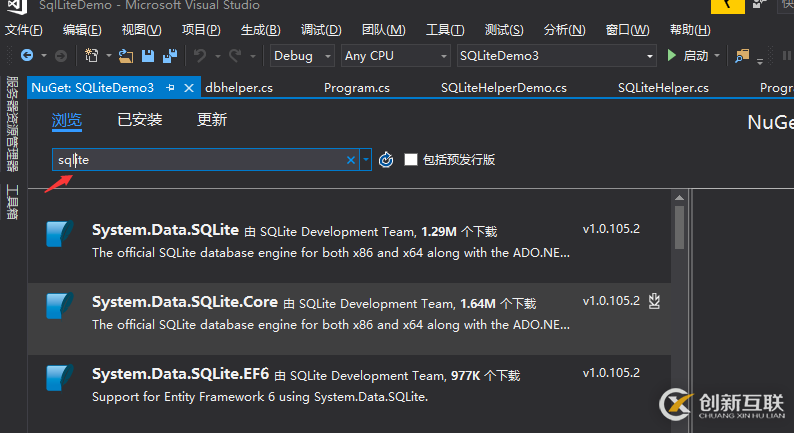Click the package list scrollbar thumb

[x=680, y=227]
